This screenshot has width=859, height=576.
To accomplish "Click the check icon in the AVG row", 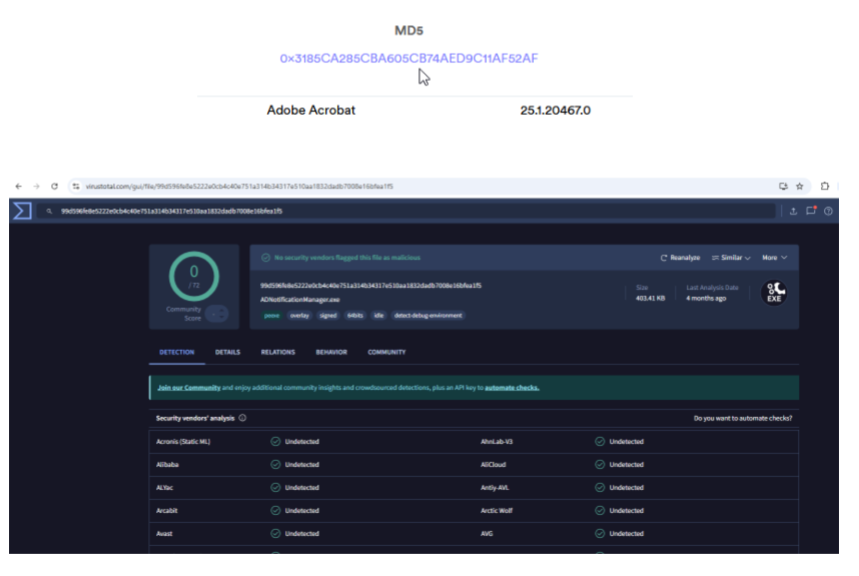I will point(600,534).
